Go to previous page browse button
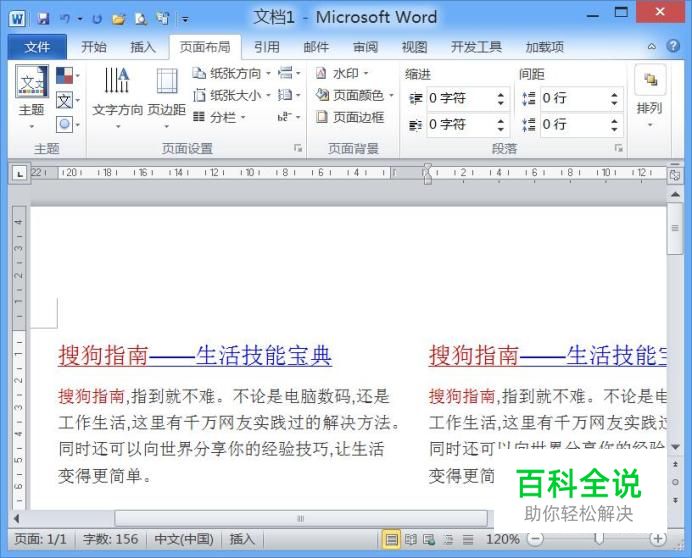Screen dimensions: 692x558 coord(675,464)
